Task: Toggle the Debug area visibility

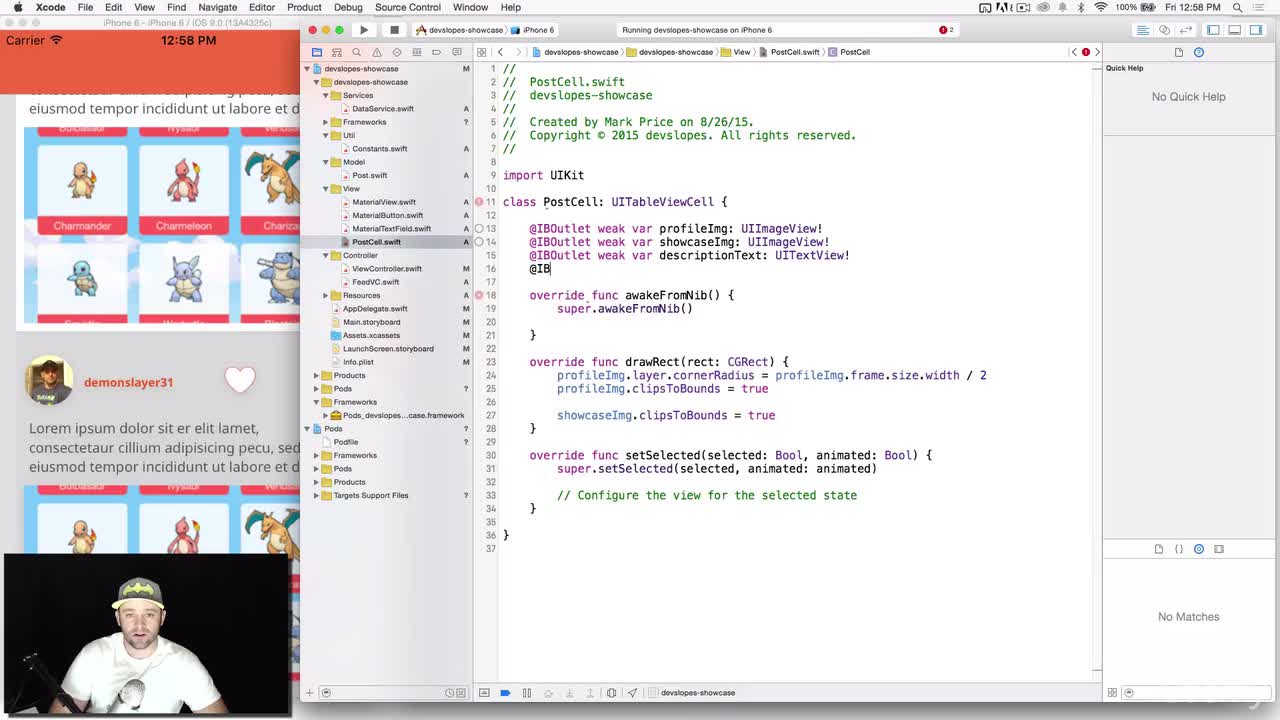Action: pos(1235,30)
